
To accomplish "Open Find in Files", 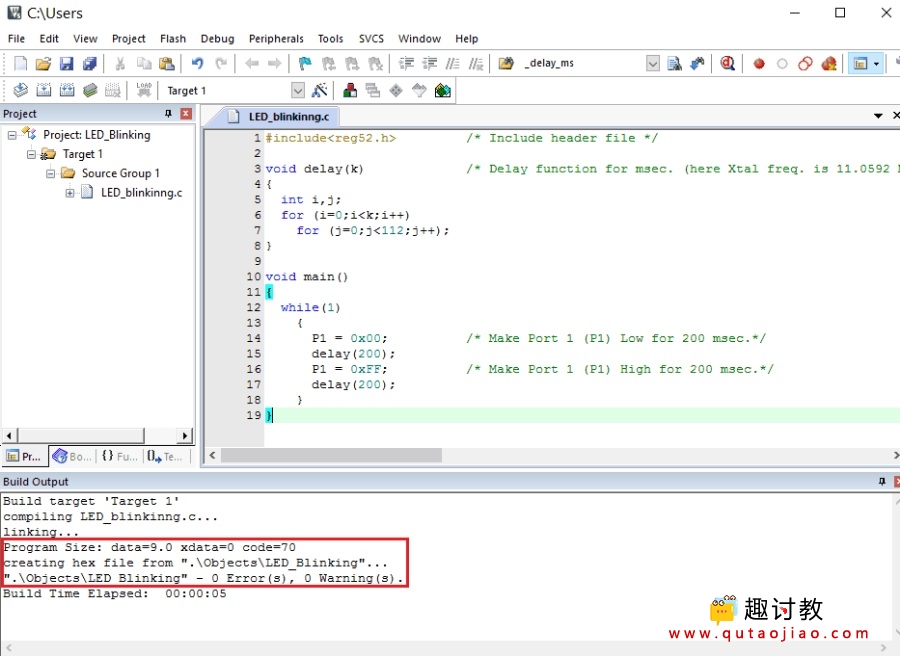I will [x=506, y=63].
